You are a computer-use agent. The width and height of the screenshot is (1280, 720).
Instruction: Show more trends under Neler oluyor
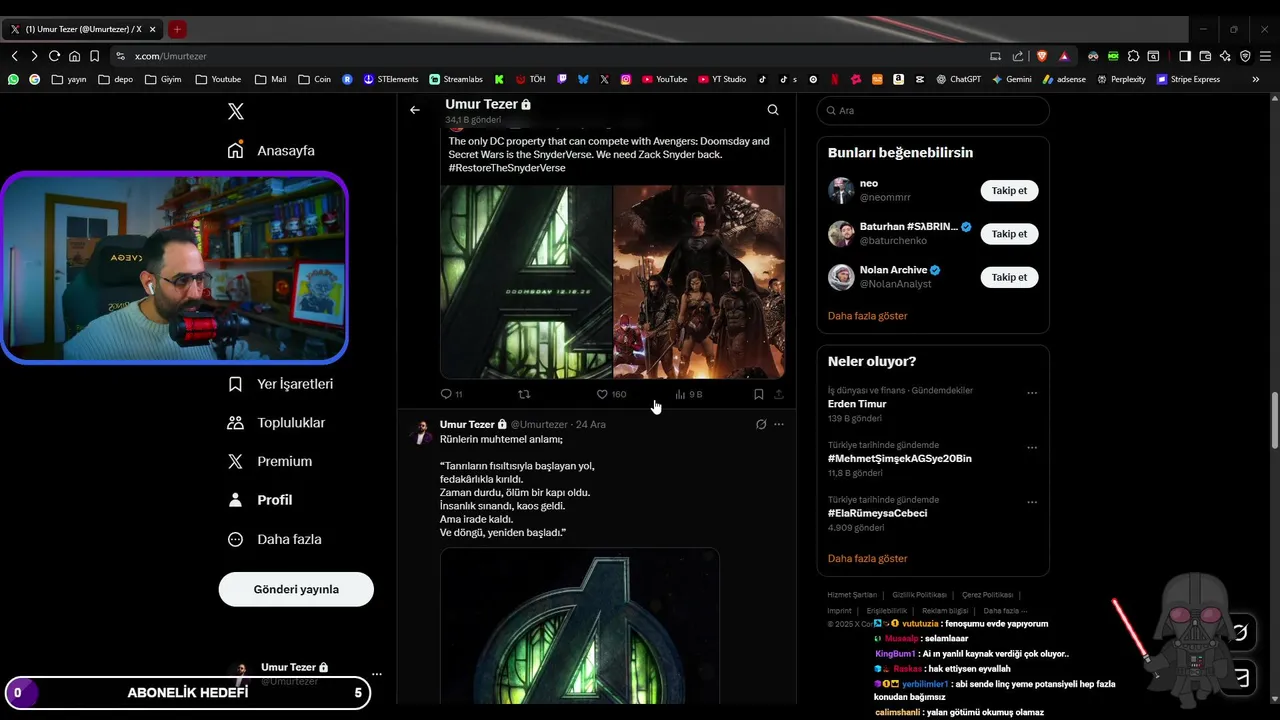tap(867, 559)
